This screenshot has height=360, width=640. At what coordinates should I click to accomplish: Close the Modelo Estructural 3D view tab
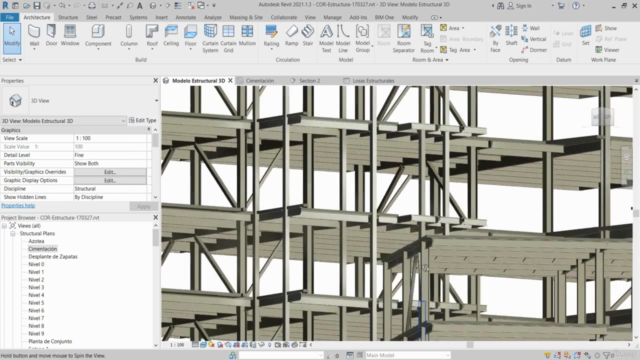coord(230,81)
